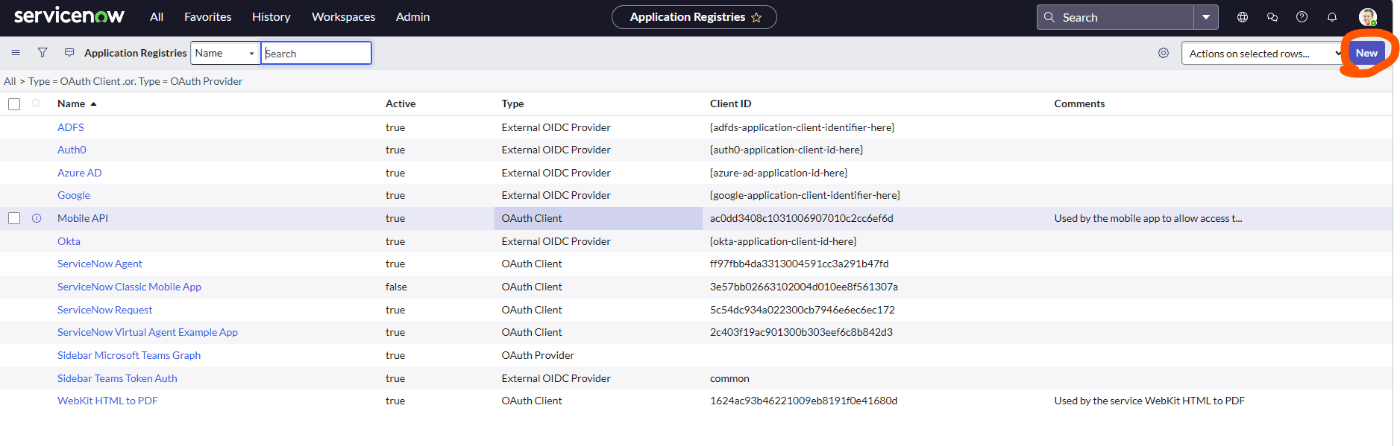Preview the Mobile API record info icon

pyautogui.click(x=37, y=218)
